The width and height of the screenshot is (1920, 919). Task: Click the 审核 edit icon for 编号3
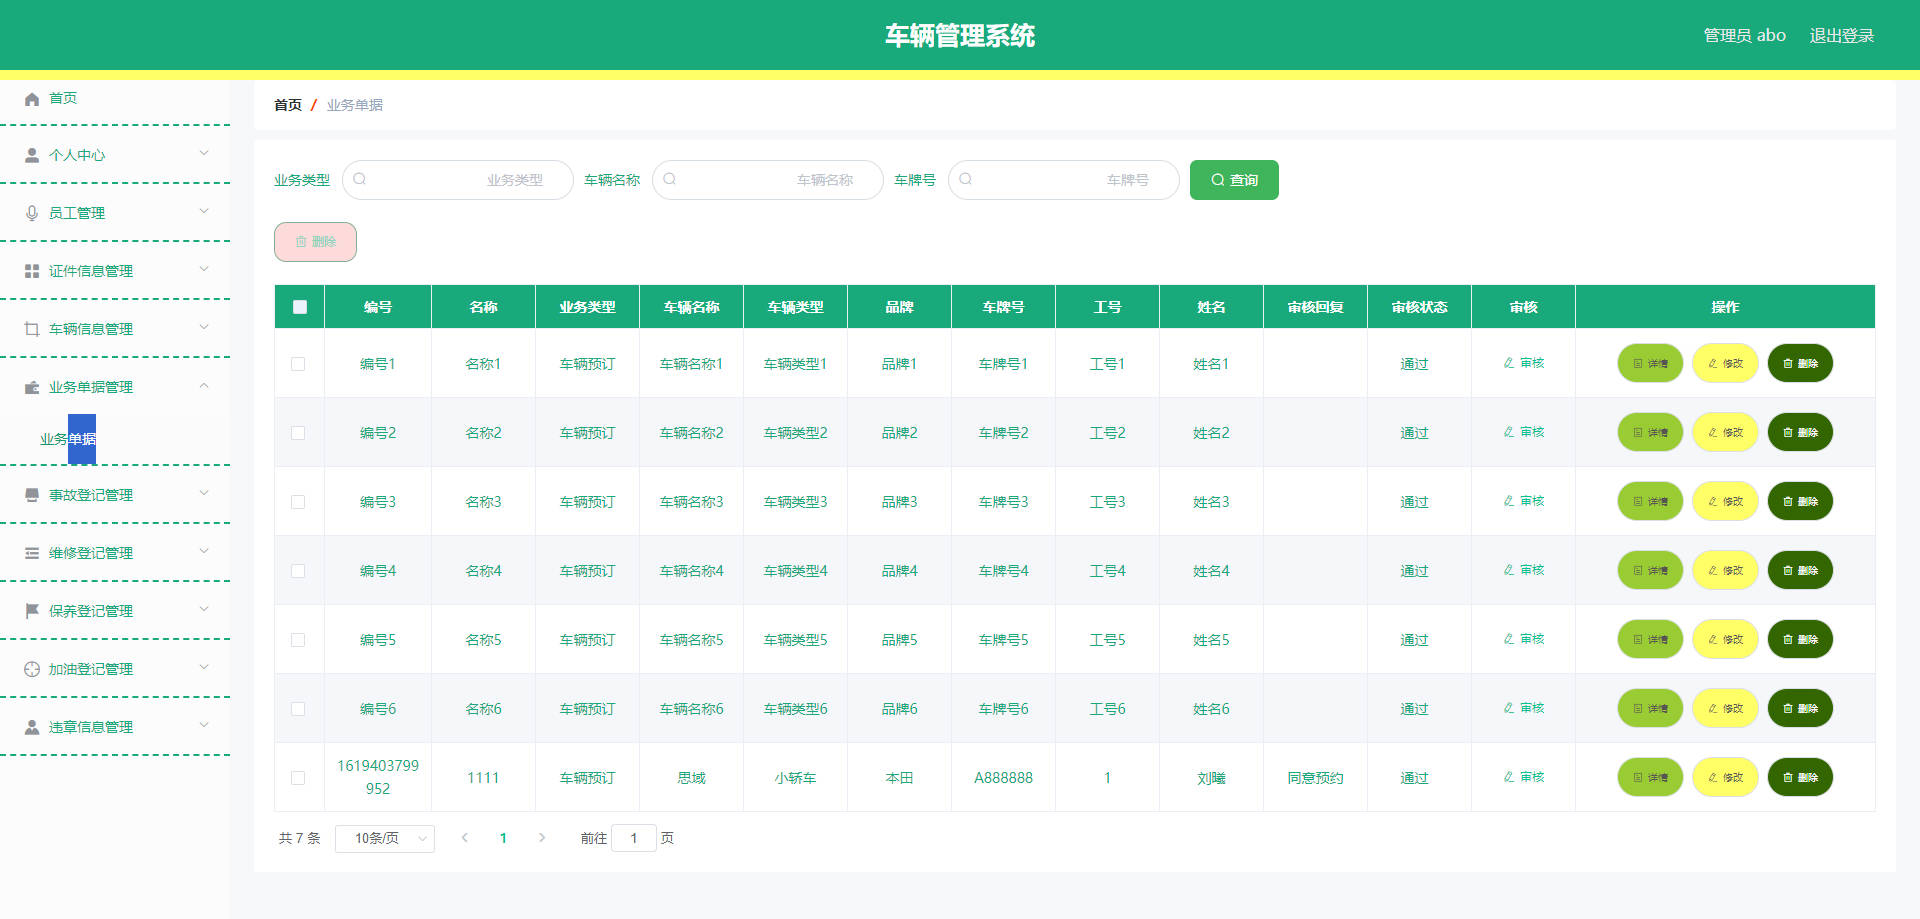pyautogui.click(x=1509, y=501)
